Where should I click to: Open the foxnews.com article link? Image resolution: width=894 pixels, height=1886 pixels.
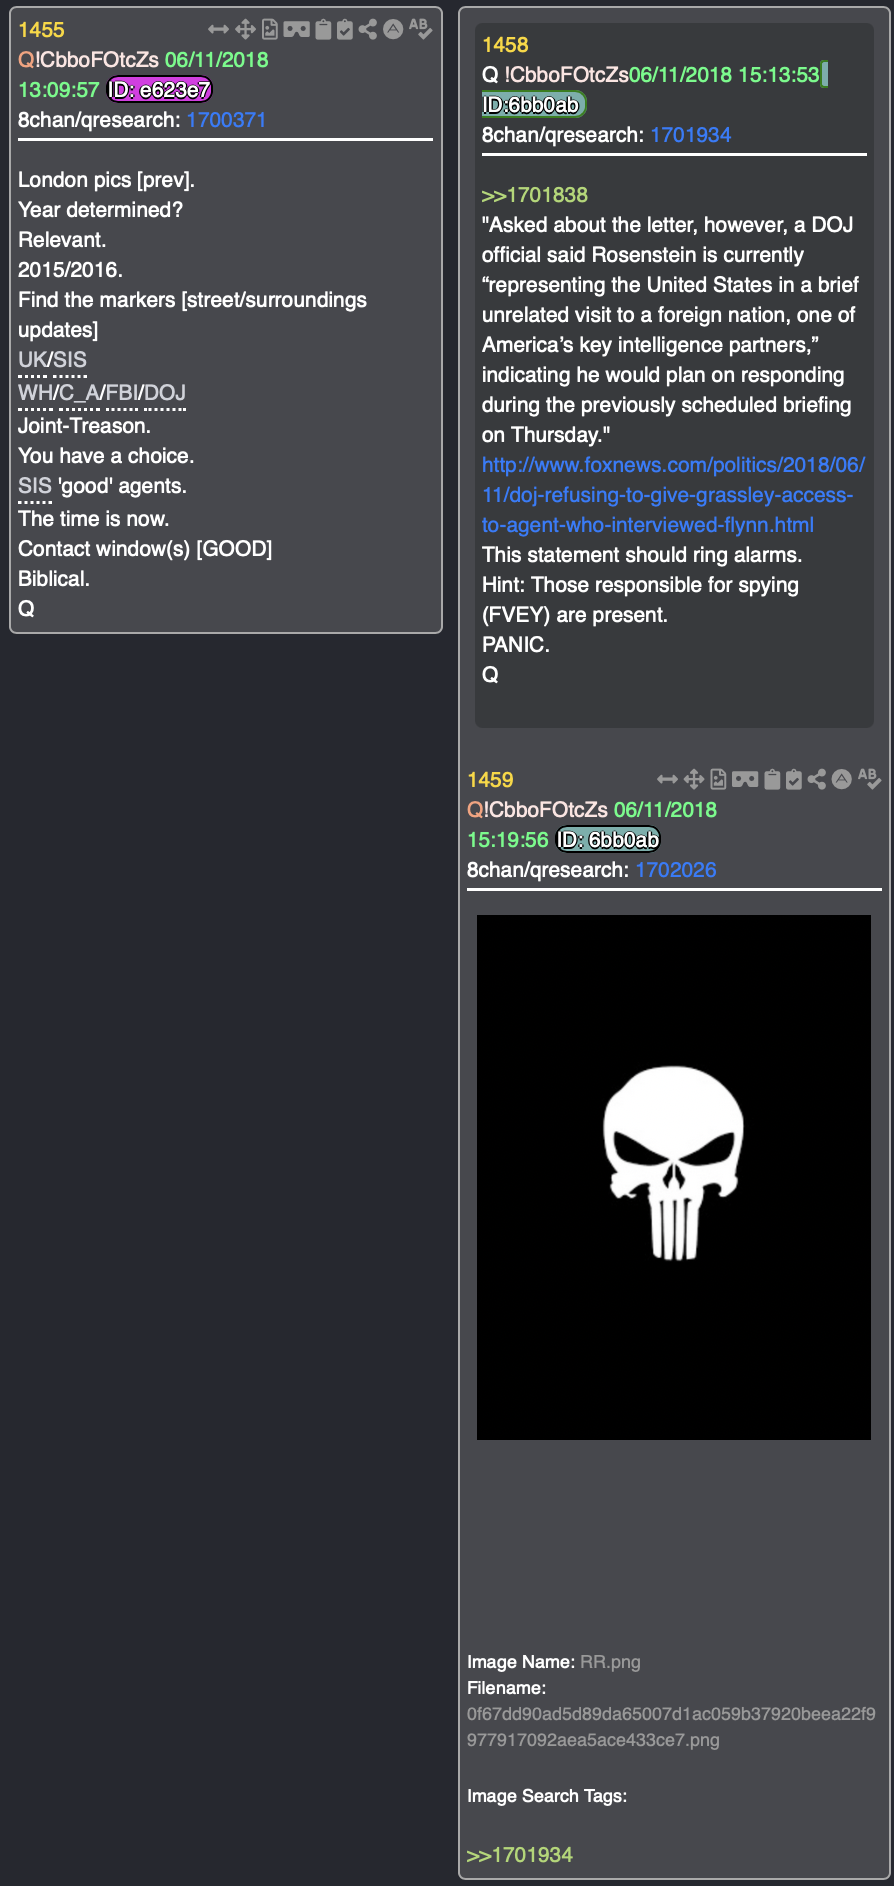[673, 495]
